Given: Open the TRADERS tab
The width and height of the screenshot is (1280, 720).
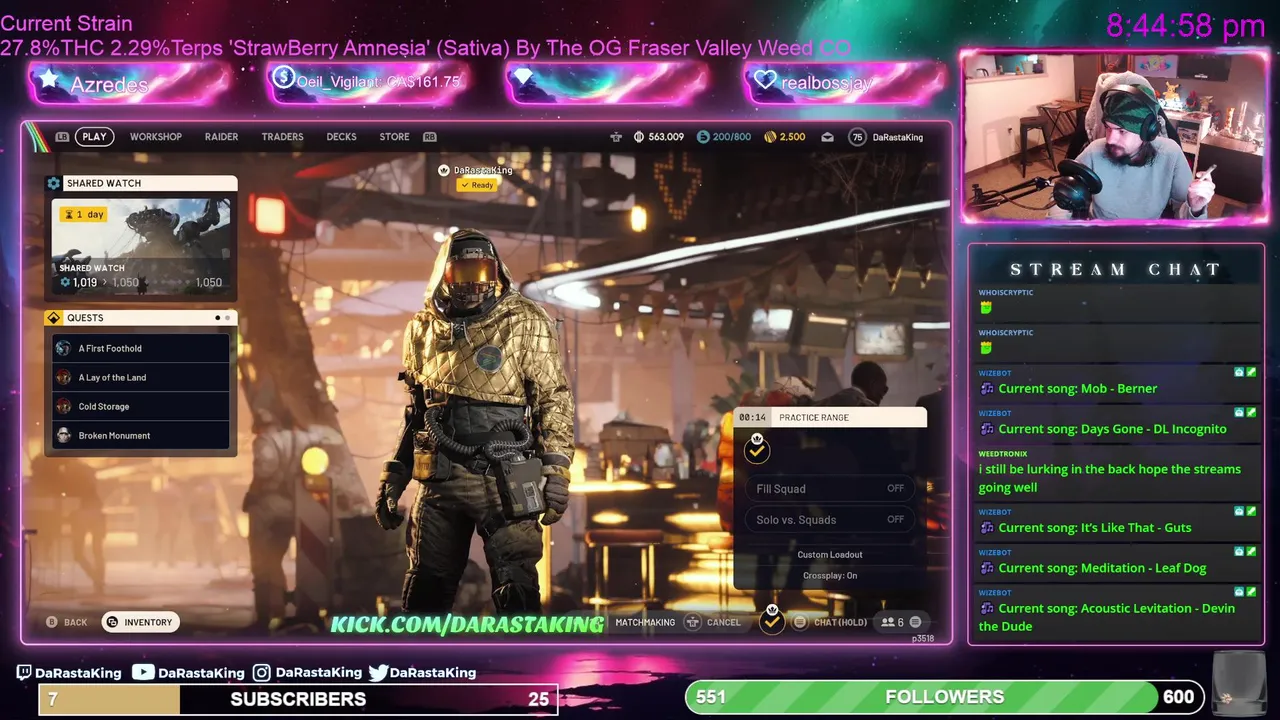Looking at the screenshot, I should [282, 137].
